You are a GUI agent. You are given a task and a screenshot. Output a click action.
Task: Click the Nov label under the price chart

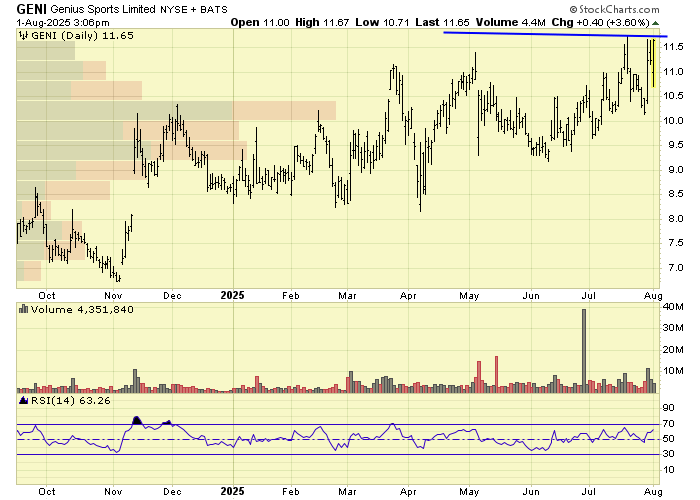coord(113,296)
